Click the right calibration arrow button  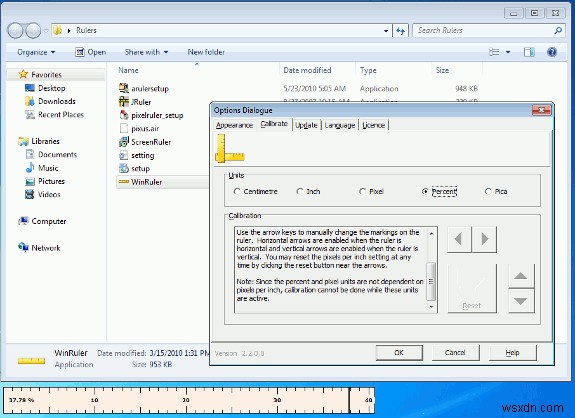(484, 239)
